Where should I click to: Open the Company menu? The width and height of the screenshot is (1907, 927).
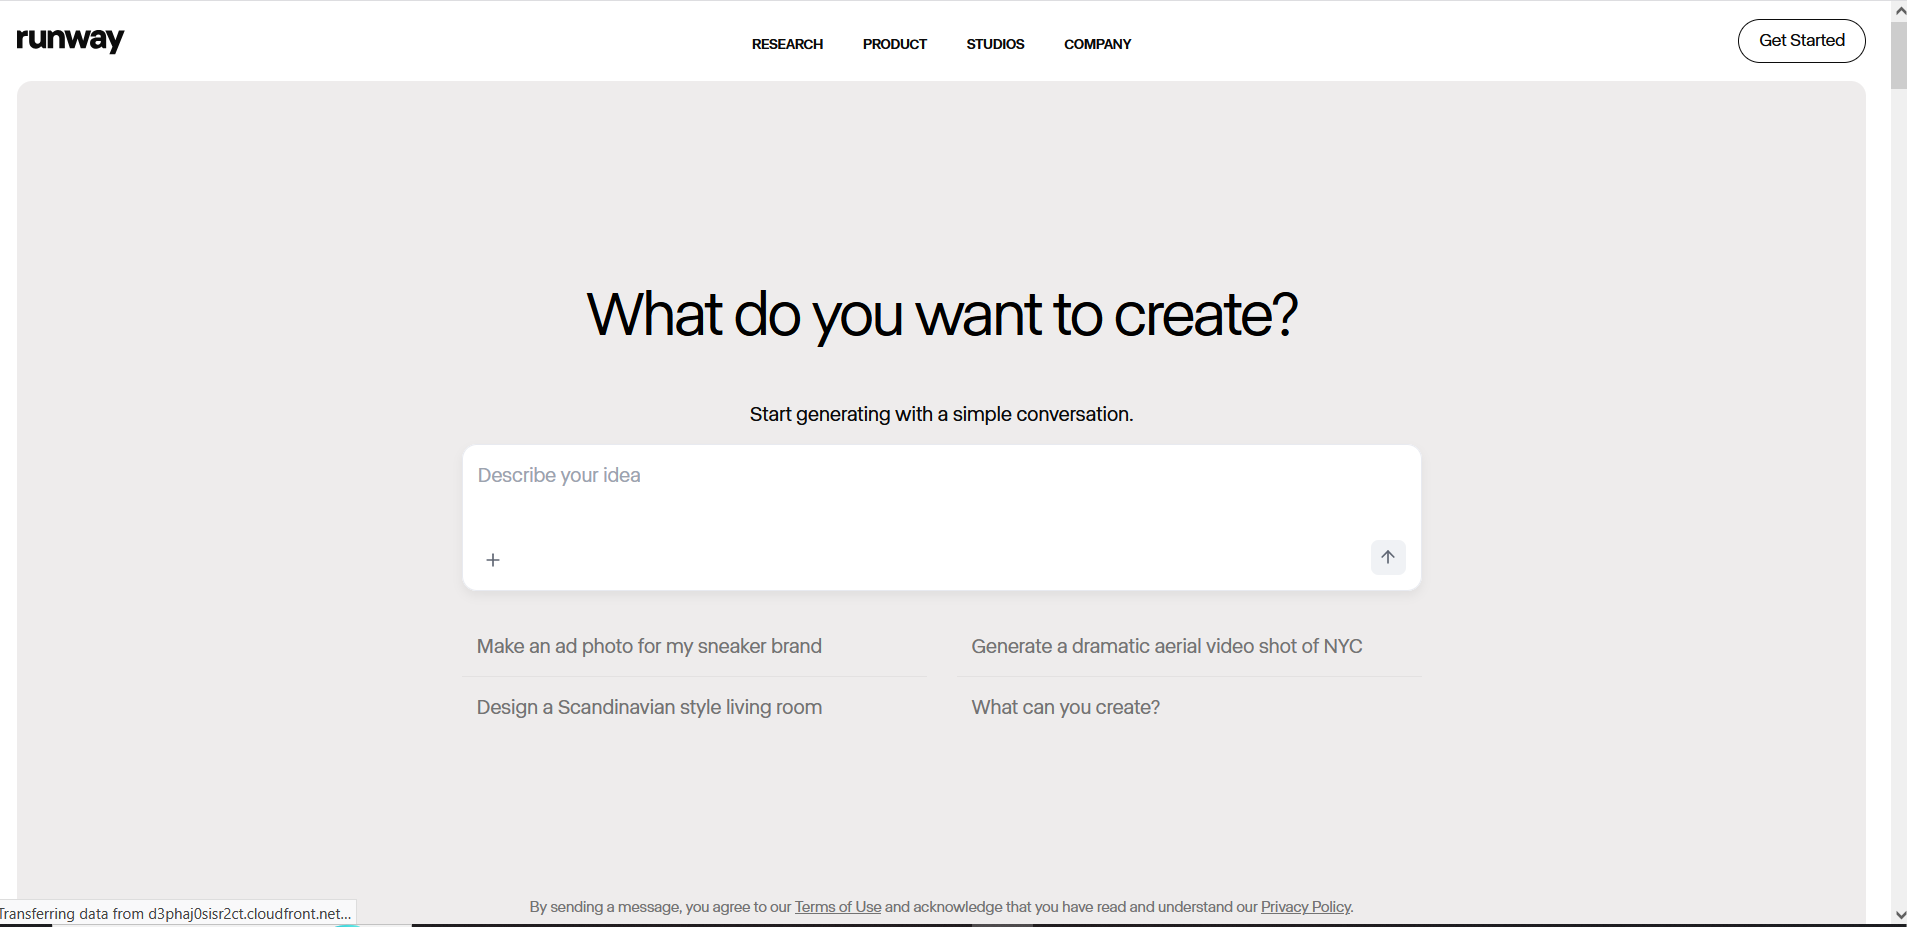(1097, 44)
